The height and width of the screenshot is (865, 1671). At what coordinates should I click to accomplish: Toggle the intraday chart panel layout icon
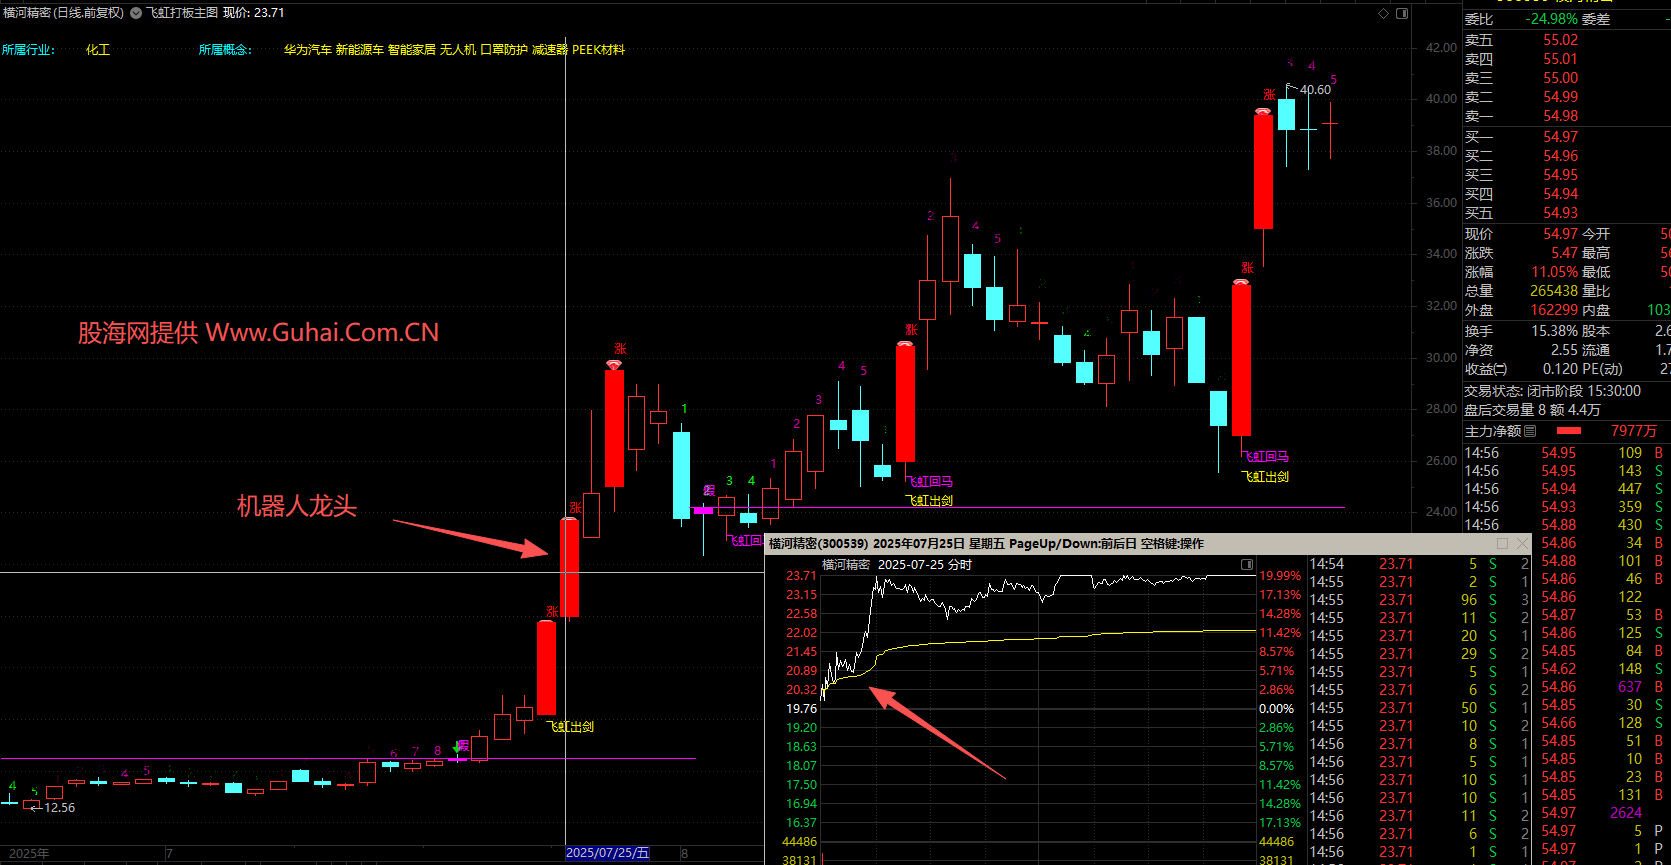tap(1247, 565)
